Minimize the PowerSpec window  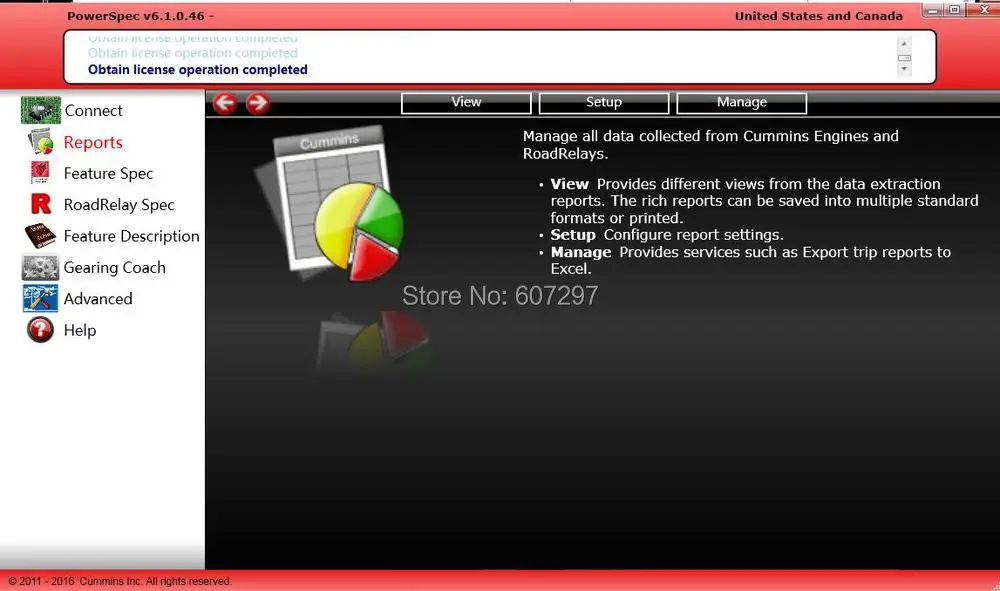pyautogui.click(x=933, y=10)
